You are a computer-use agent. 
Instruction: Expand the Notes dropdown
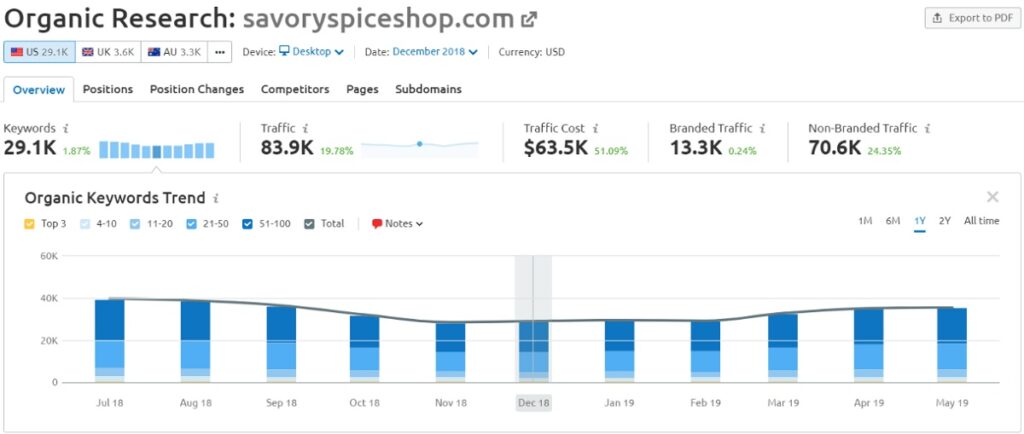coord(397,223)
